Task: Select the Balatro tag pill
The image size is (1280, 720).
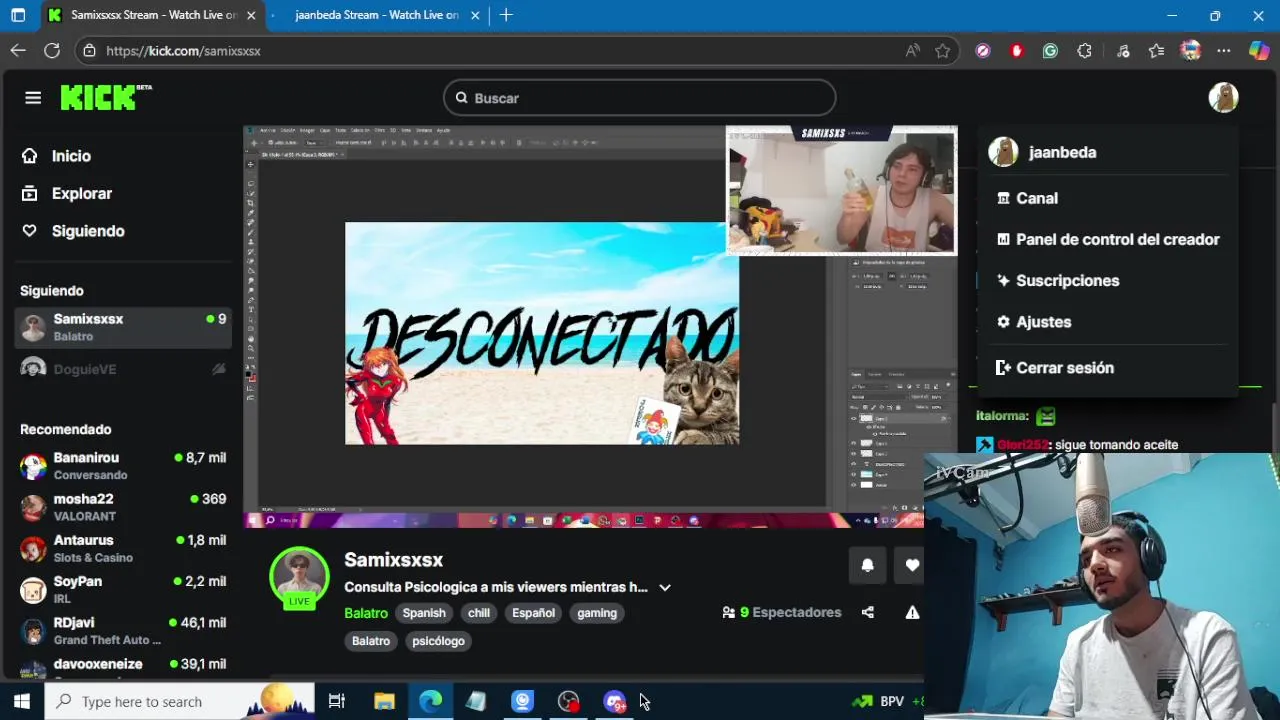Action: pos(371,641)
